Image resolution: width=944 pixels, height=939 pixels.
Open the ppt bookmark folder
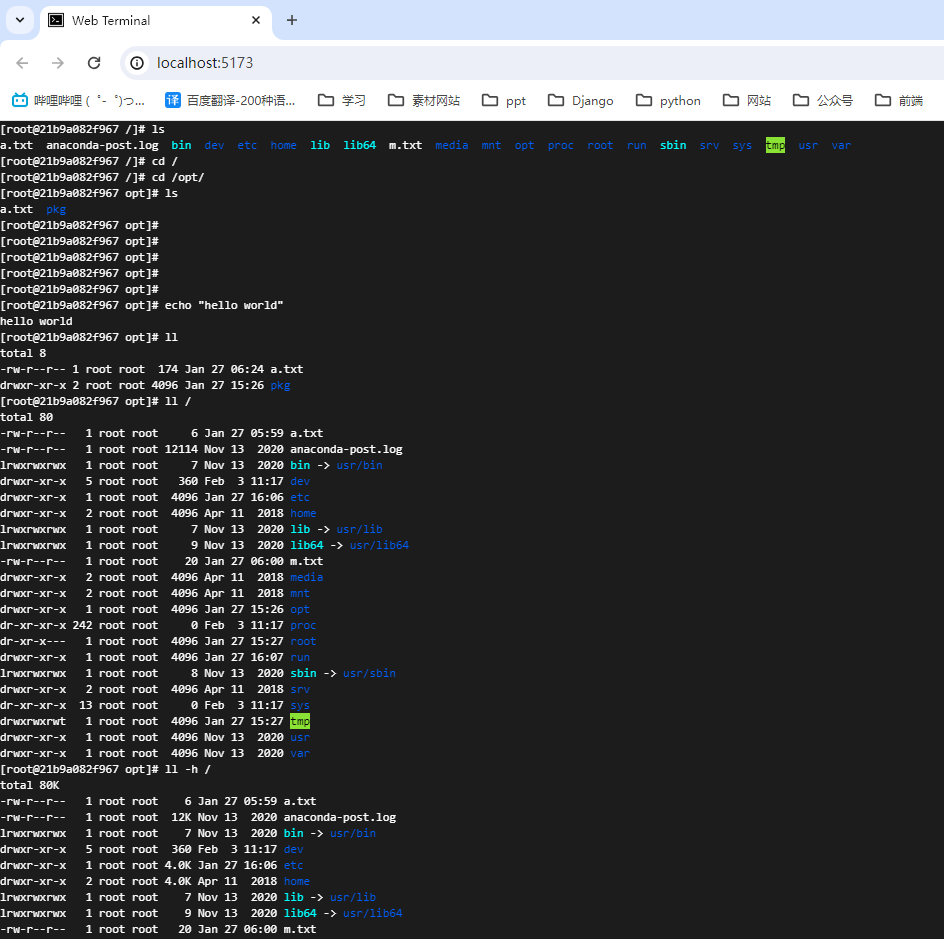[x=504, y=100]
